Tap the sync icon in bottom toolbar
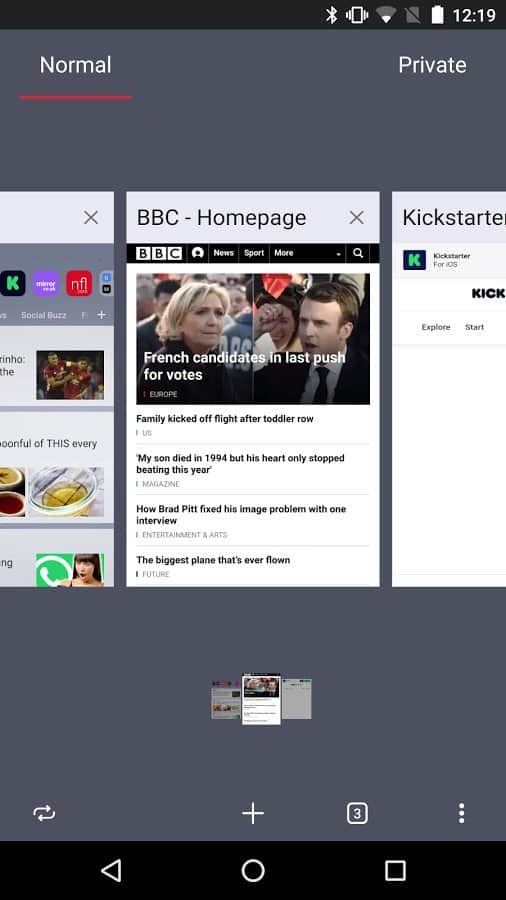This screenshot has width=506, height=900. (x=44, y=813)
